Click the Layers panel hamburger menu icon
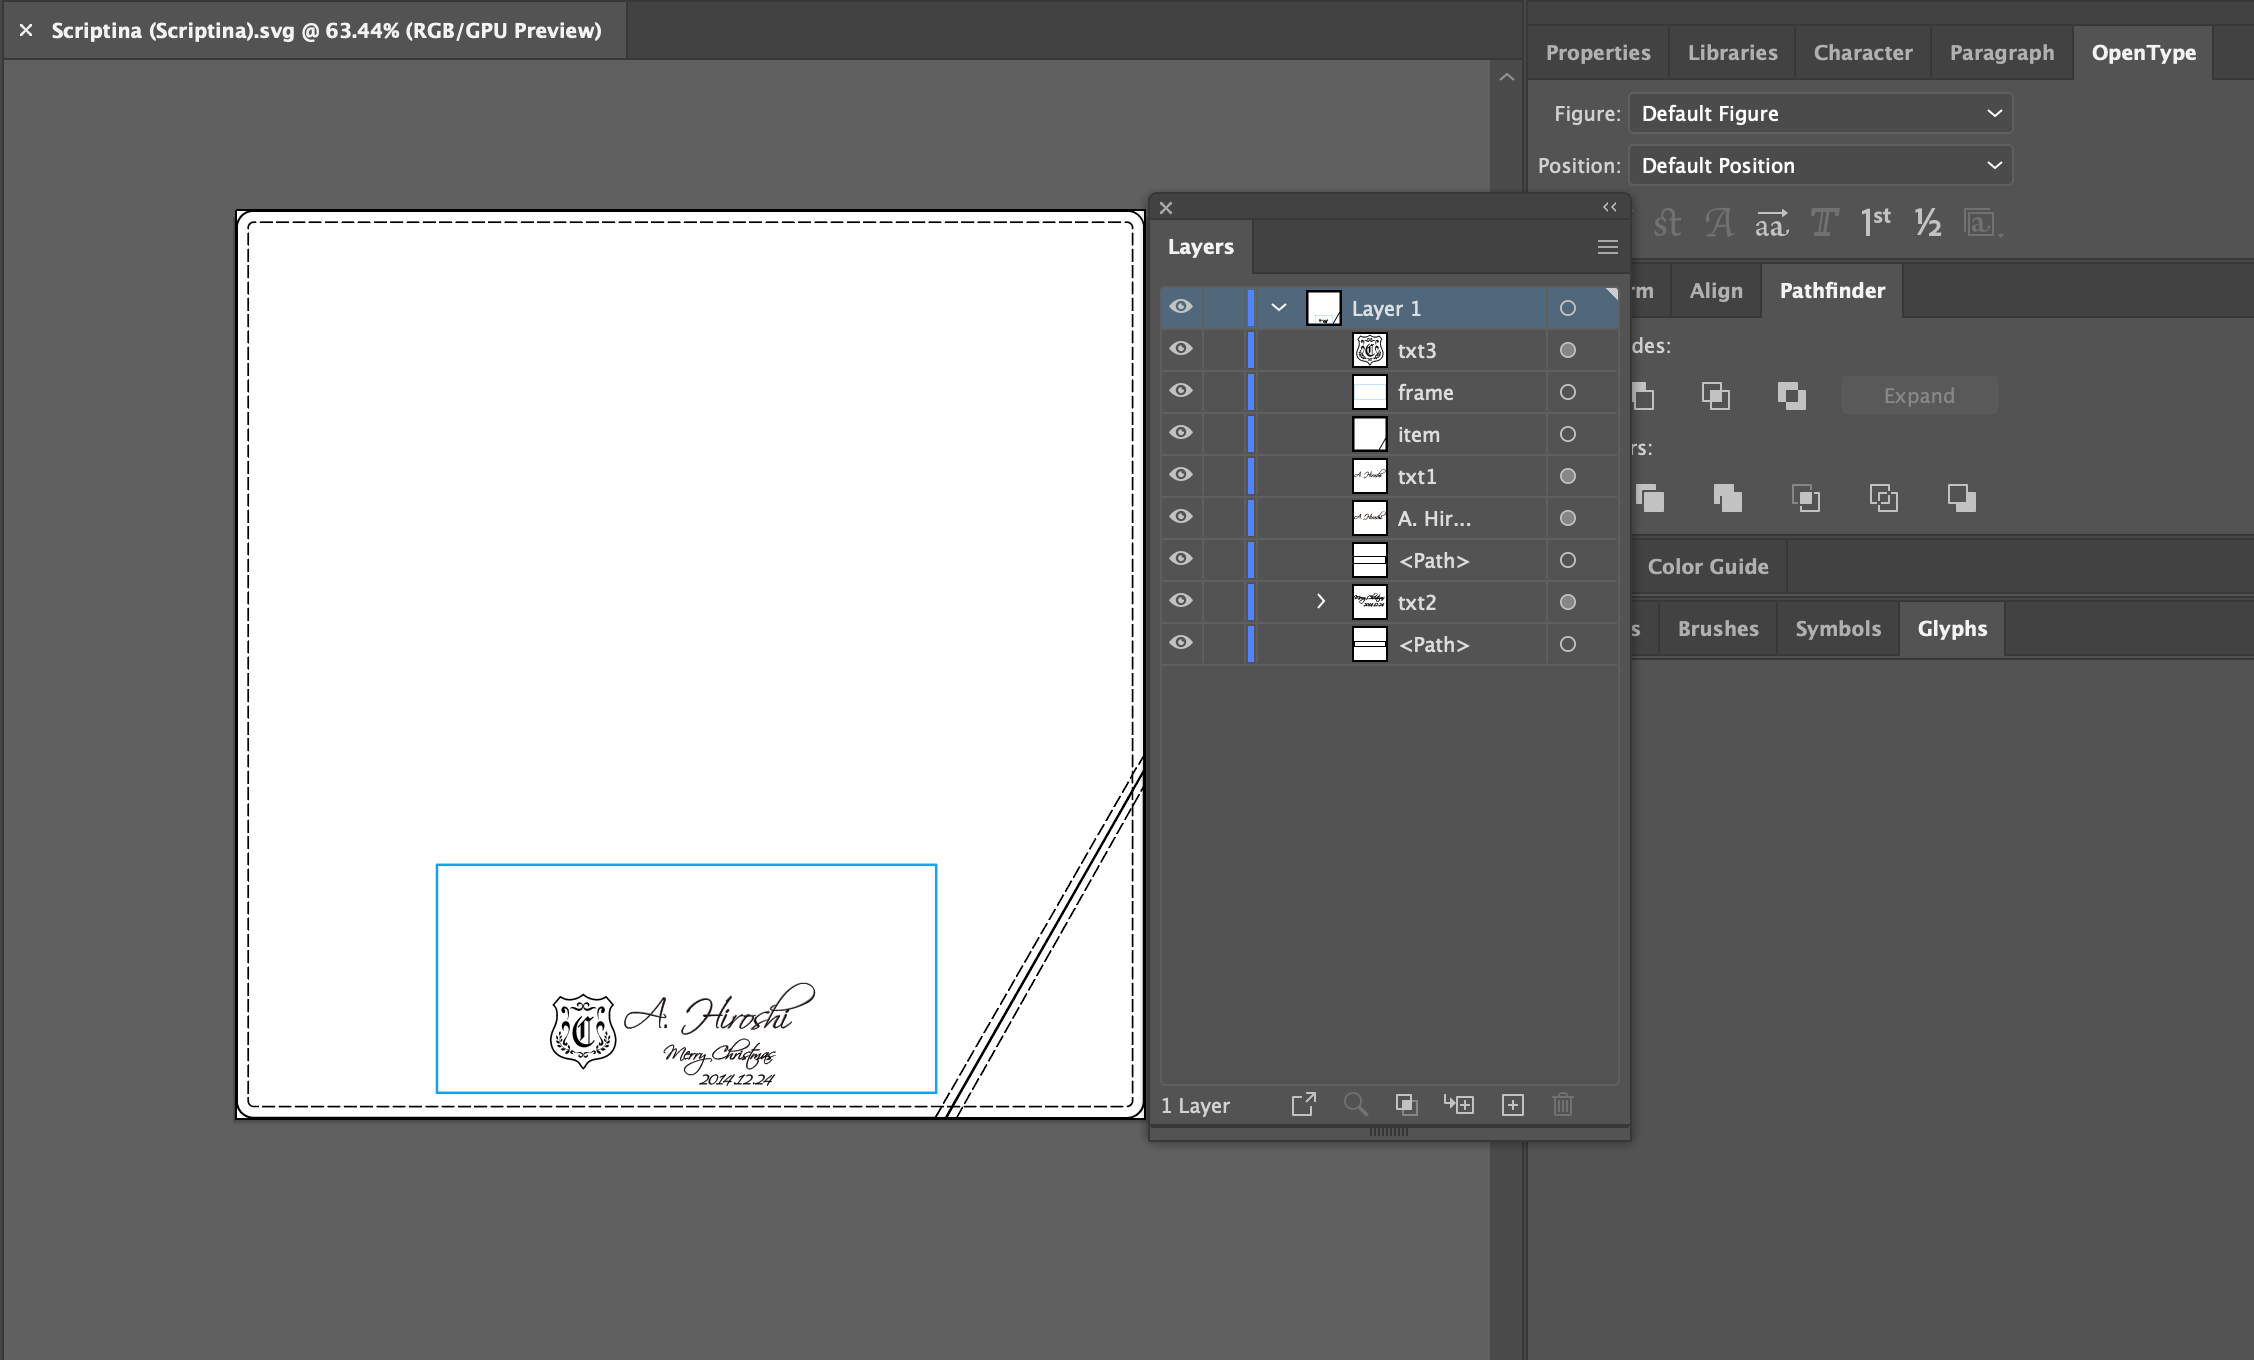The width and height of the screenshot is (2254, 1360). click(1607, 247)
